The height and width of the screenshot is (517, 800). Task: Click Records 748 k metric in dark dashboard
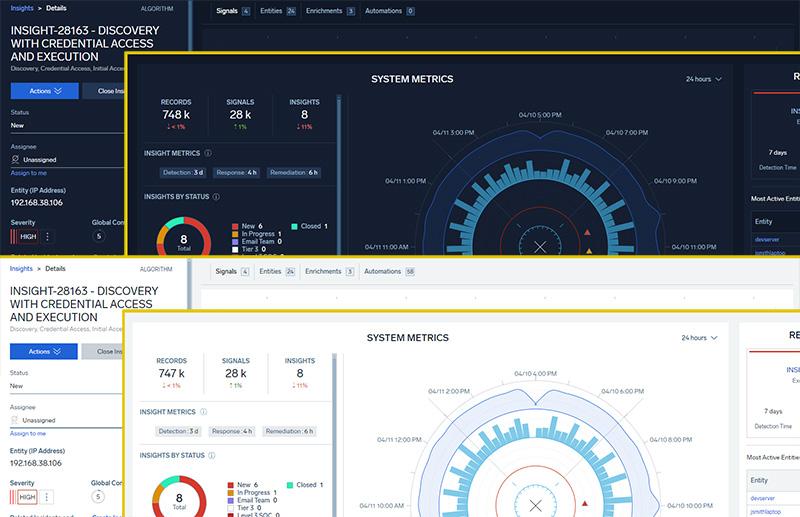pos(176,114)
